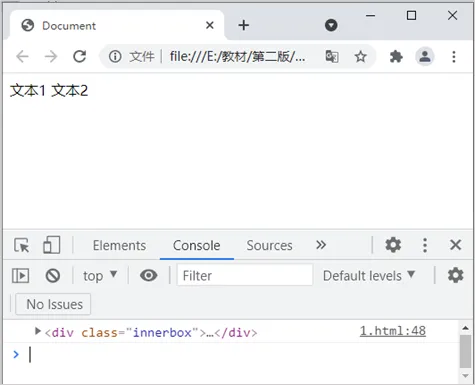Open a new tab with the plus button
Viewport: 475px width, 385px height.
coord(244,25)
